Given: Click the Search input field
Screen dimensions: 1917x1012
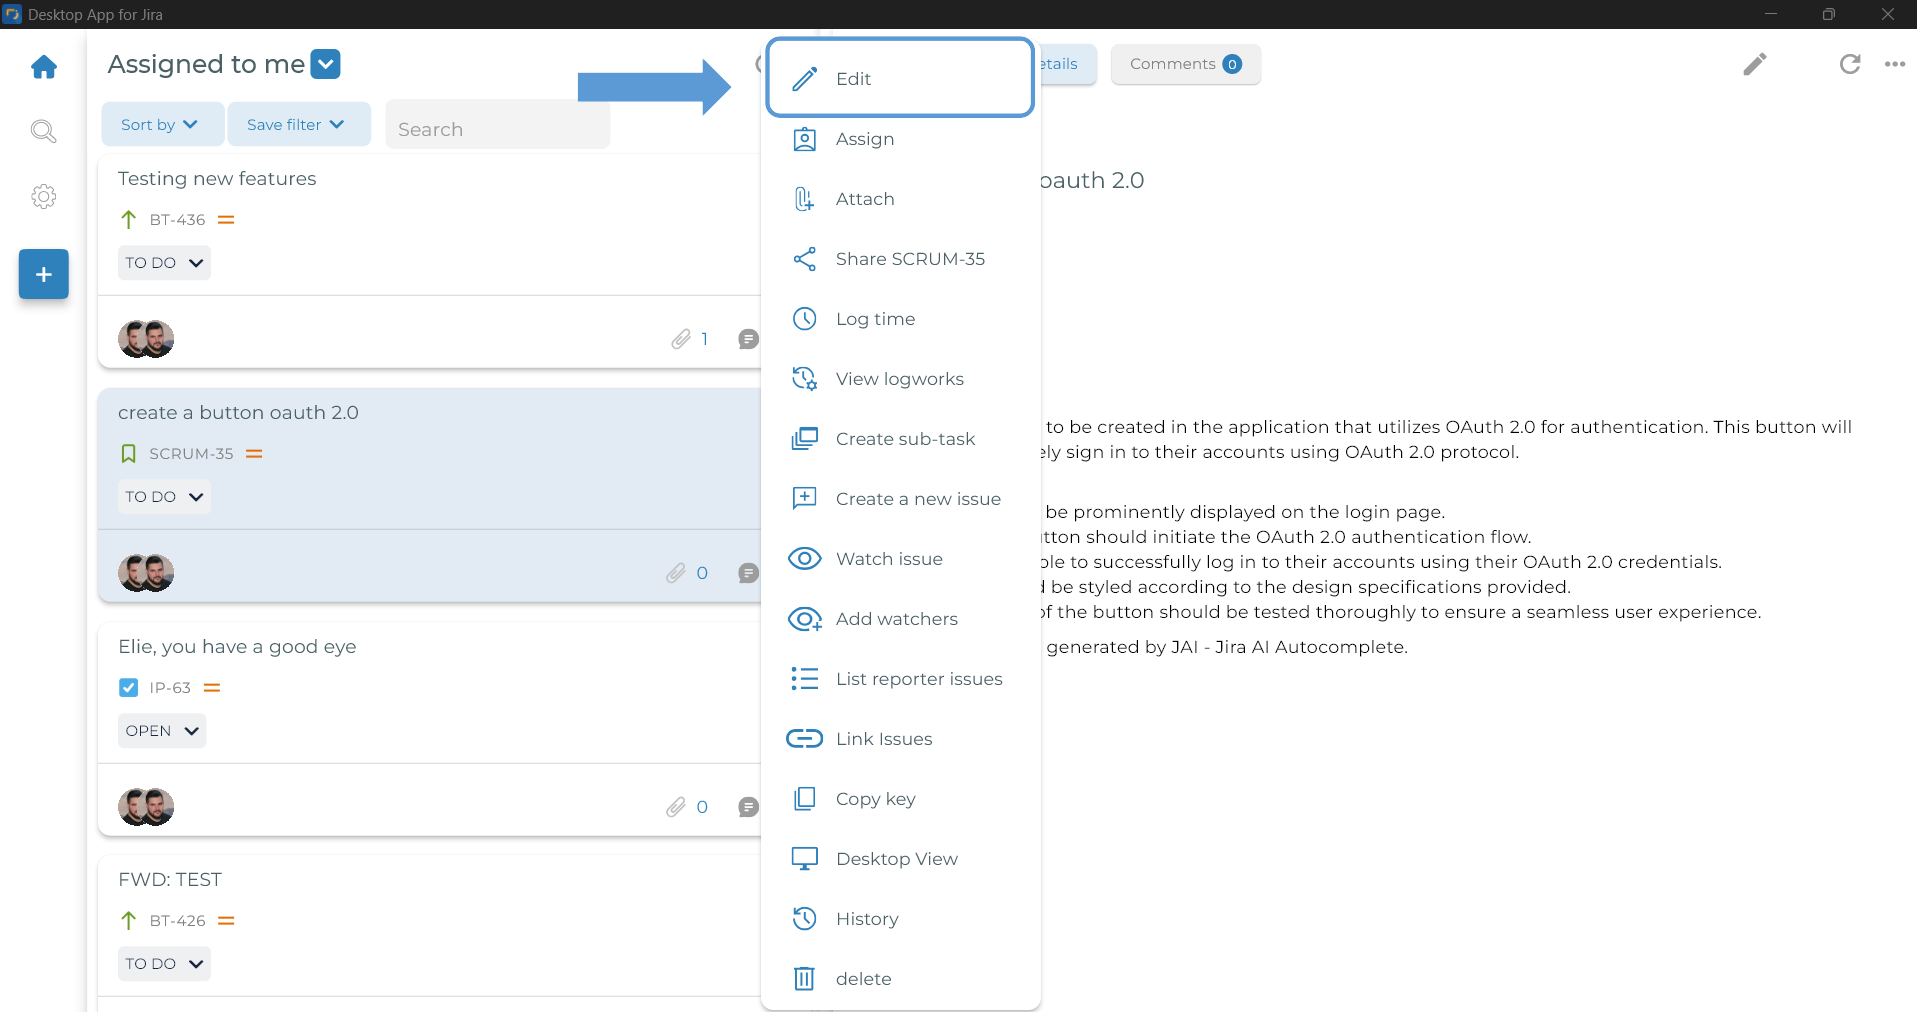Looking at the screenshot, I should pos(497,129).
